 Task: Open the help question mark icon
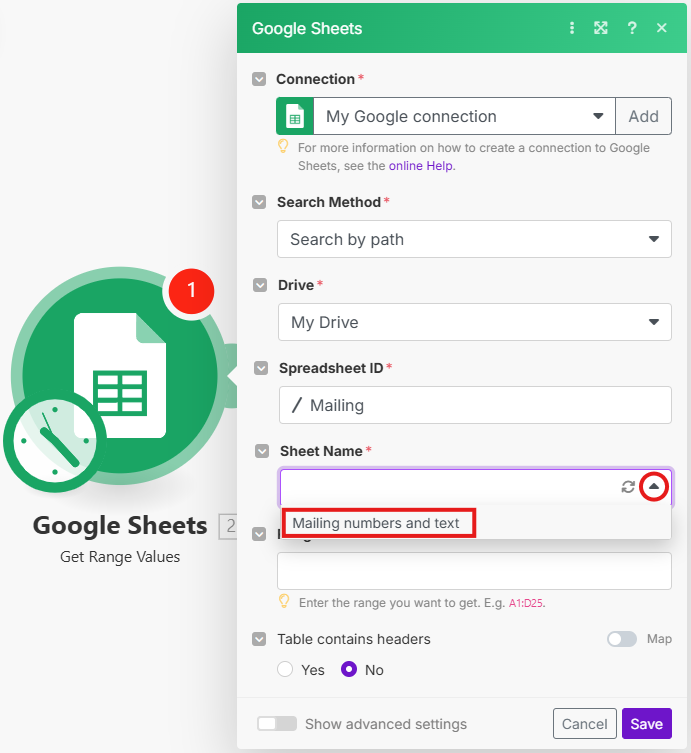pos(632,28)
